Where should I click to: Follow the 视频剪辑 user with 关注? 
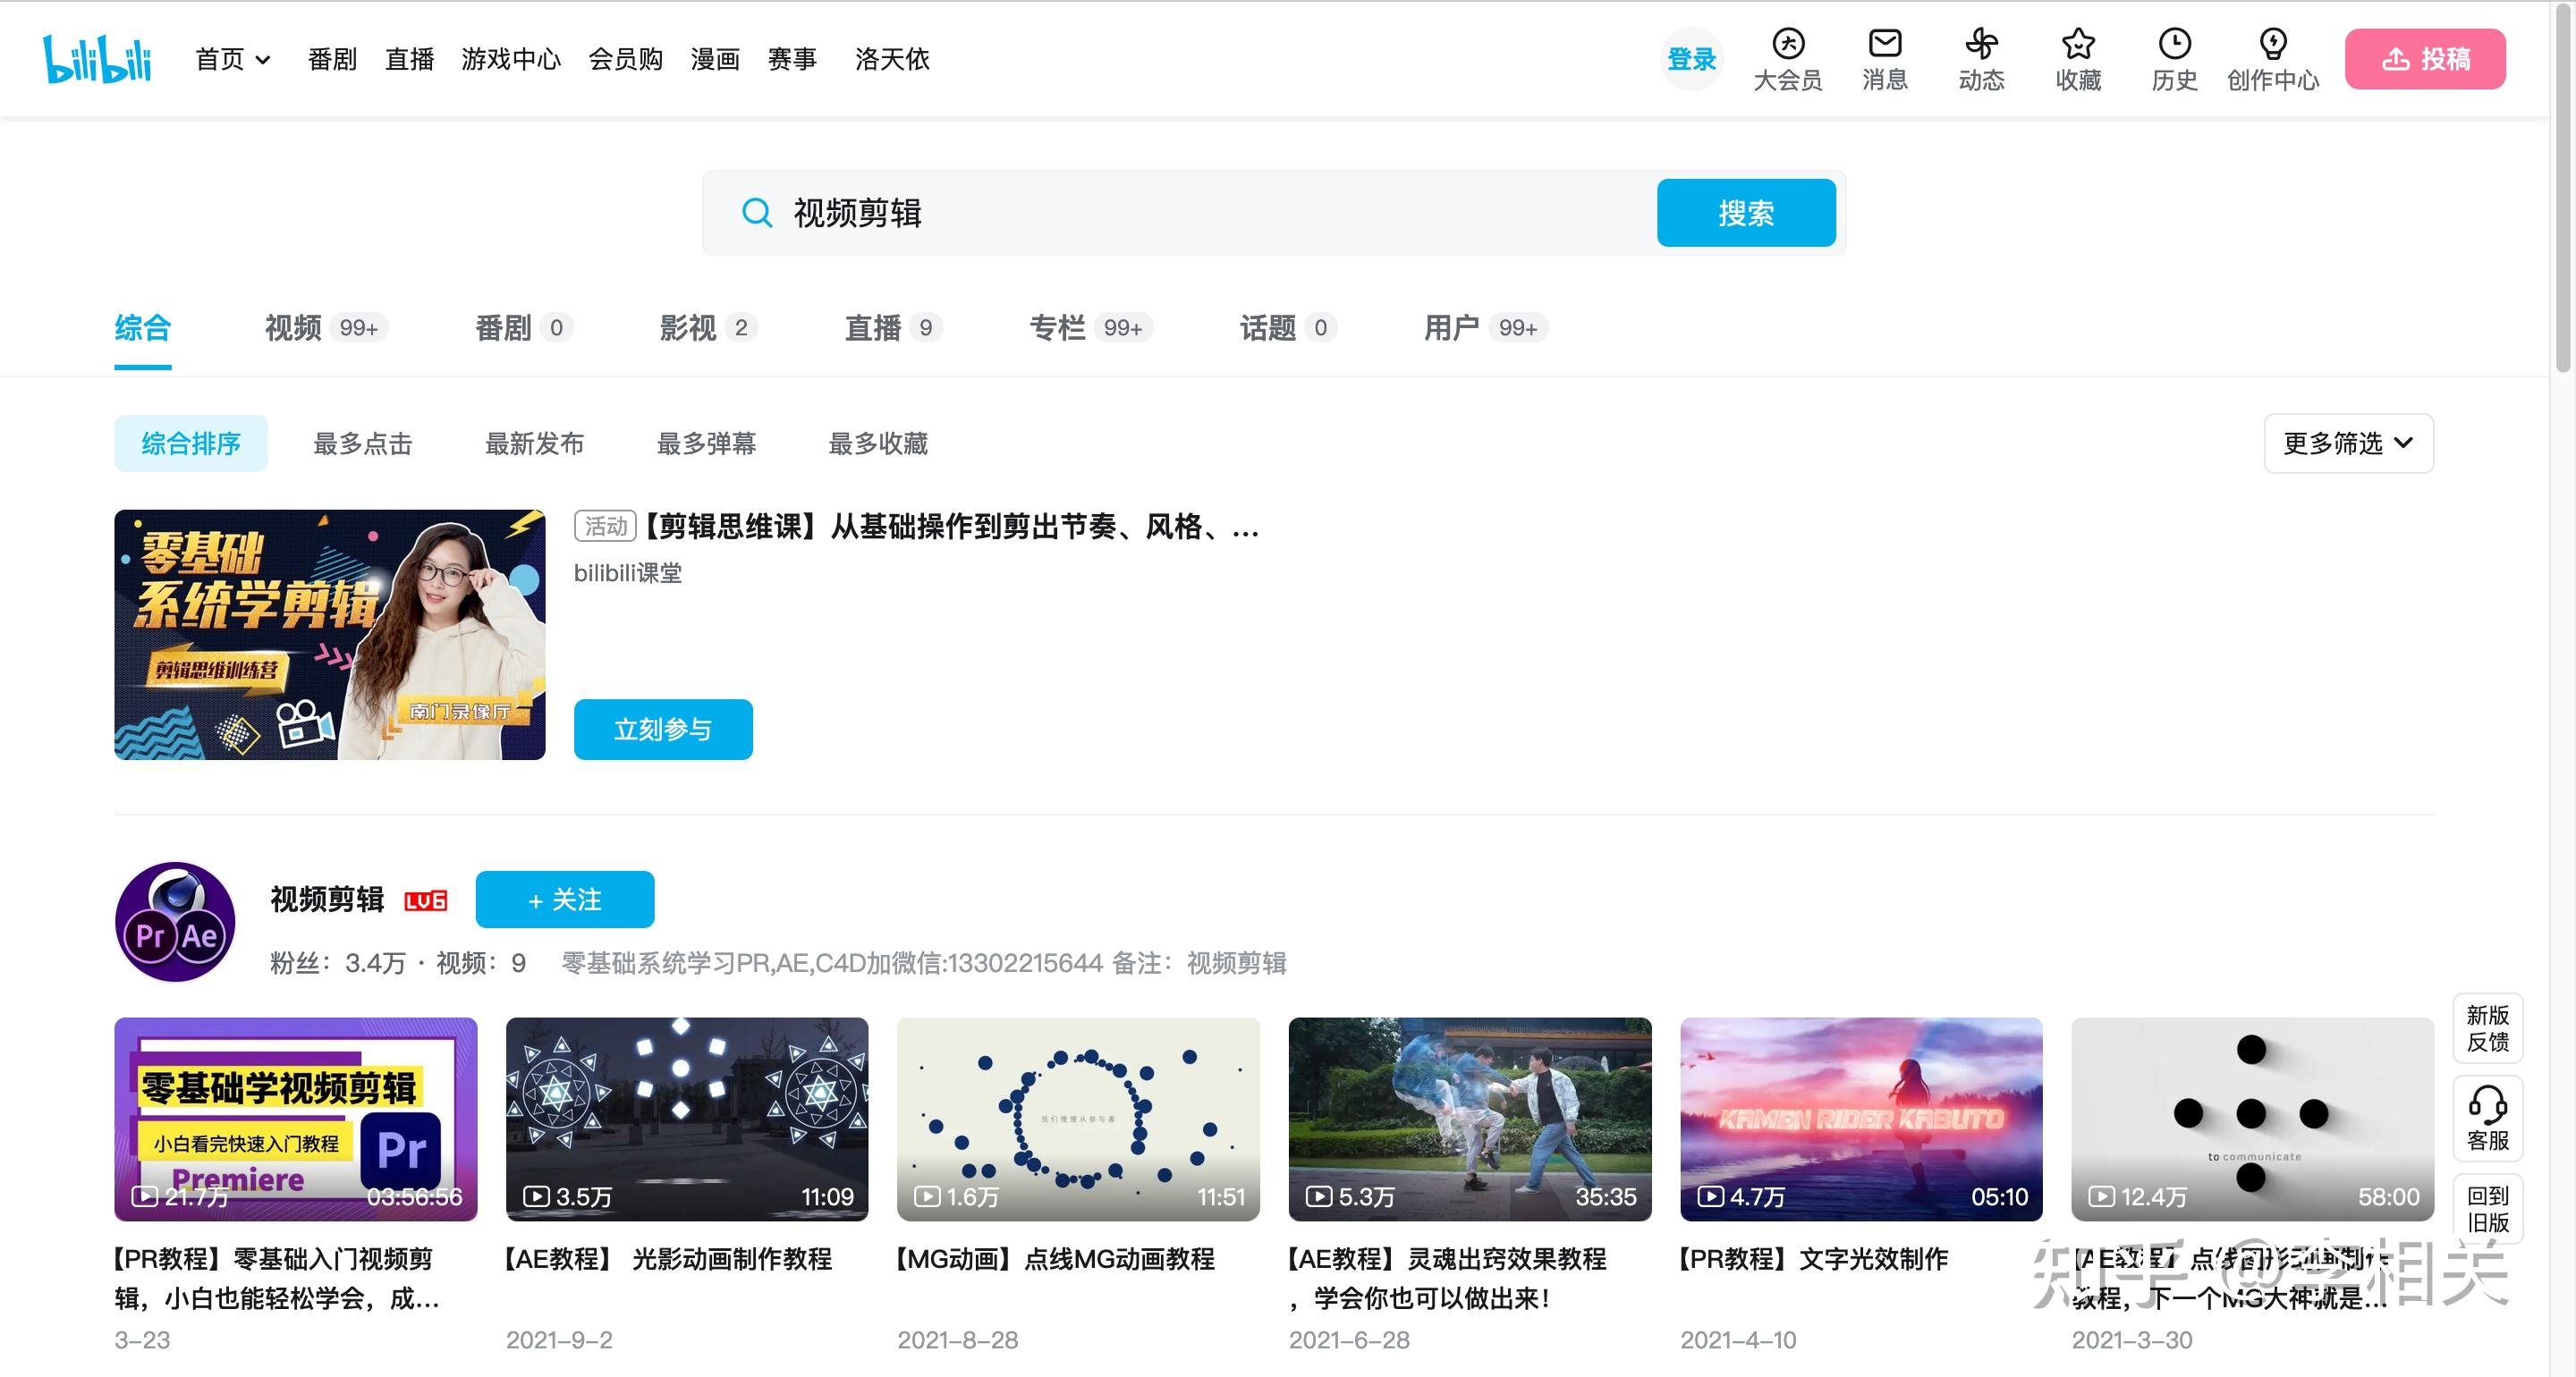coord(564,899)
